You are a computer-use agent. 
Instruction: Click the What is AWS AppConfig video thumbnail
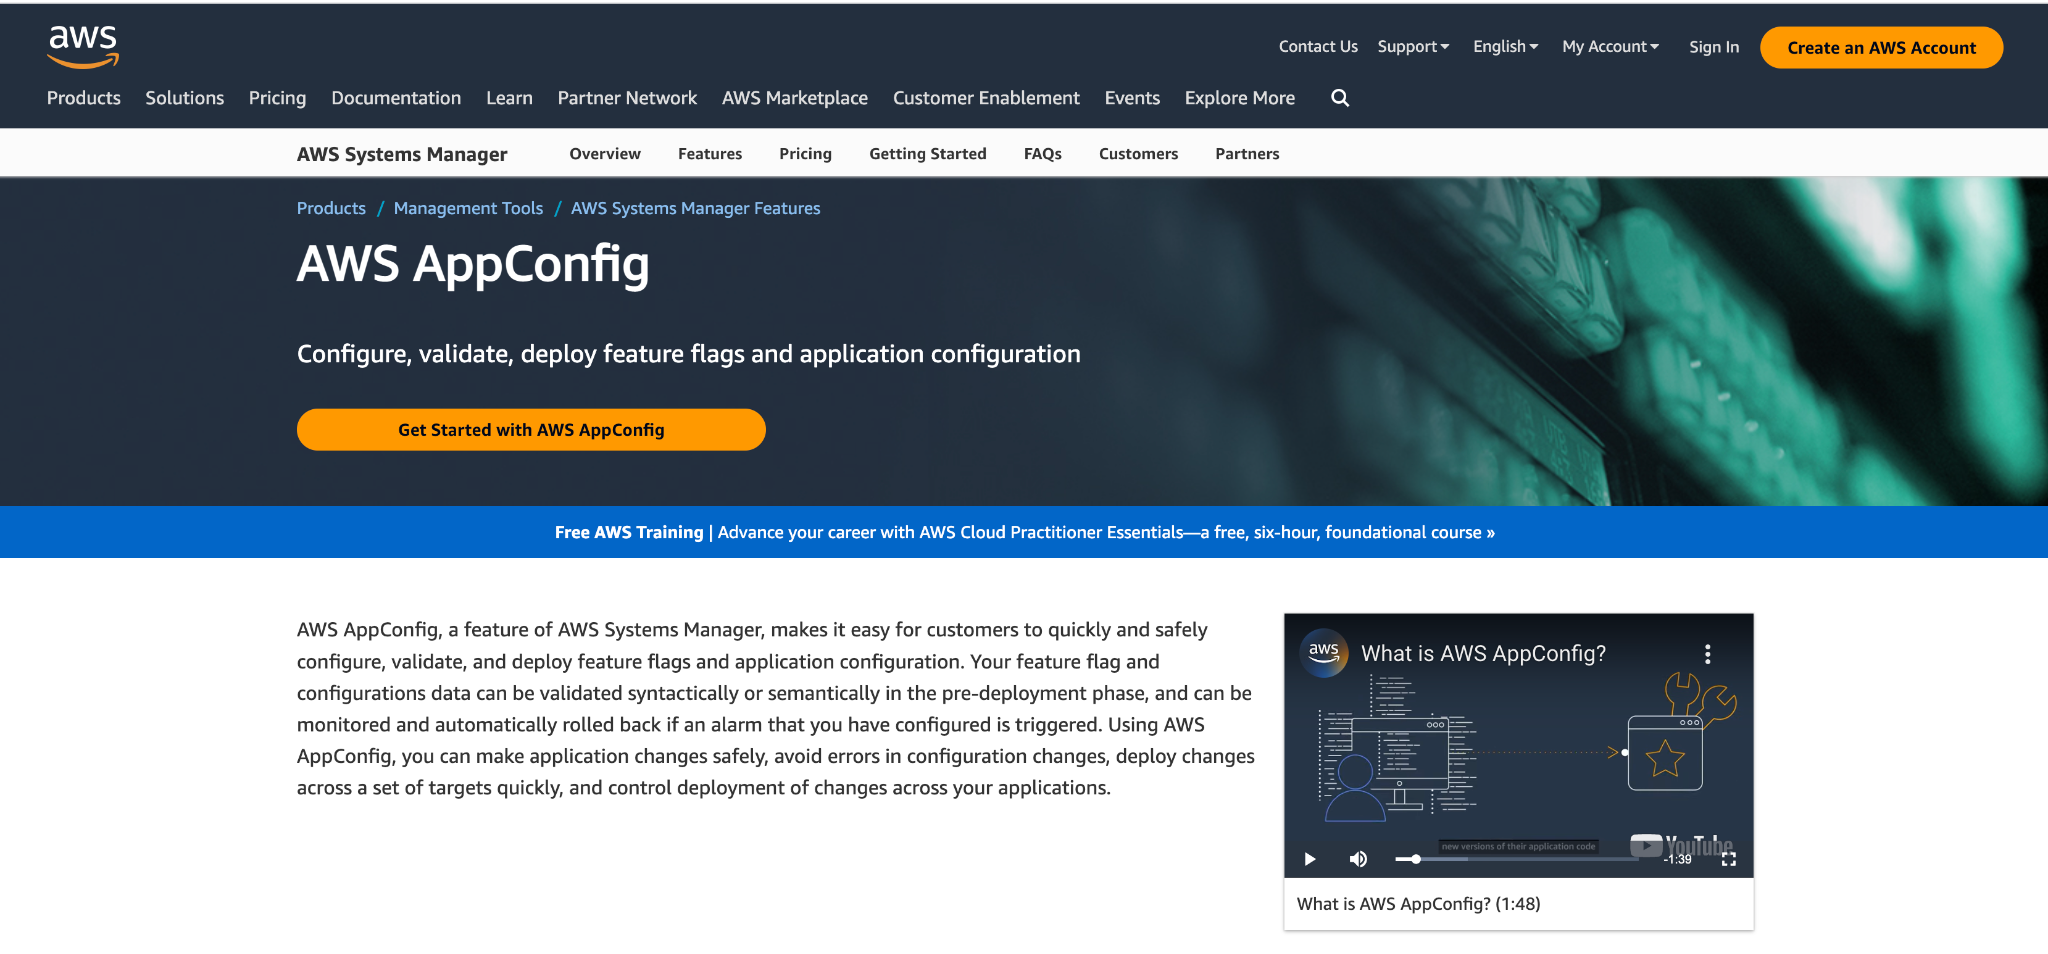coord(1519,746)
